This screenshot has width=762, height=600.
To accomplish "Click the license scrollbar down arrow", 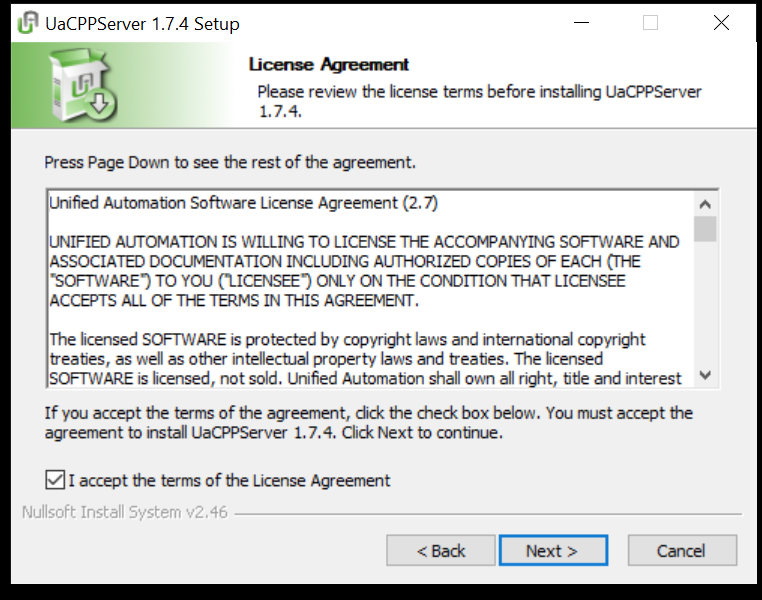I will tap(705, 375).
